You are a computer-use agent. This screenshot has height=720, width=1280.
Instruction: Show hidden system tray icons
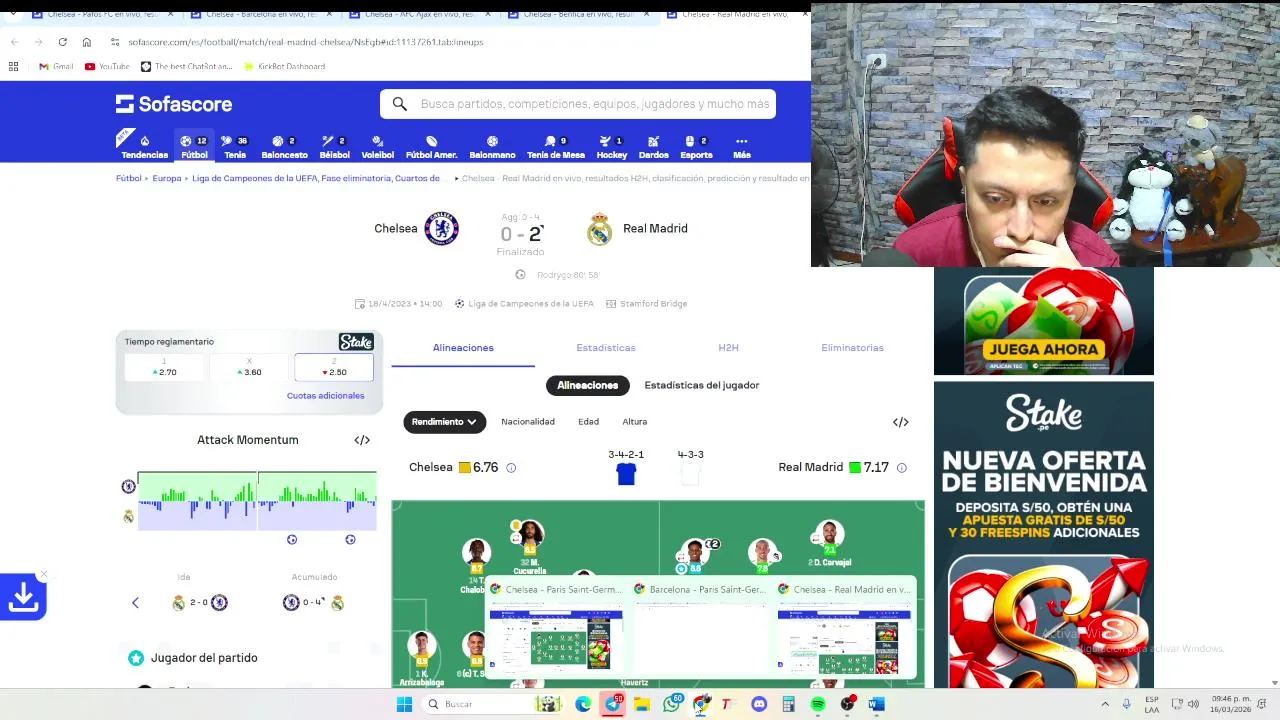tap(1105, 704)
